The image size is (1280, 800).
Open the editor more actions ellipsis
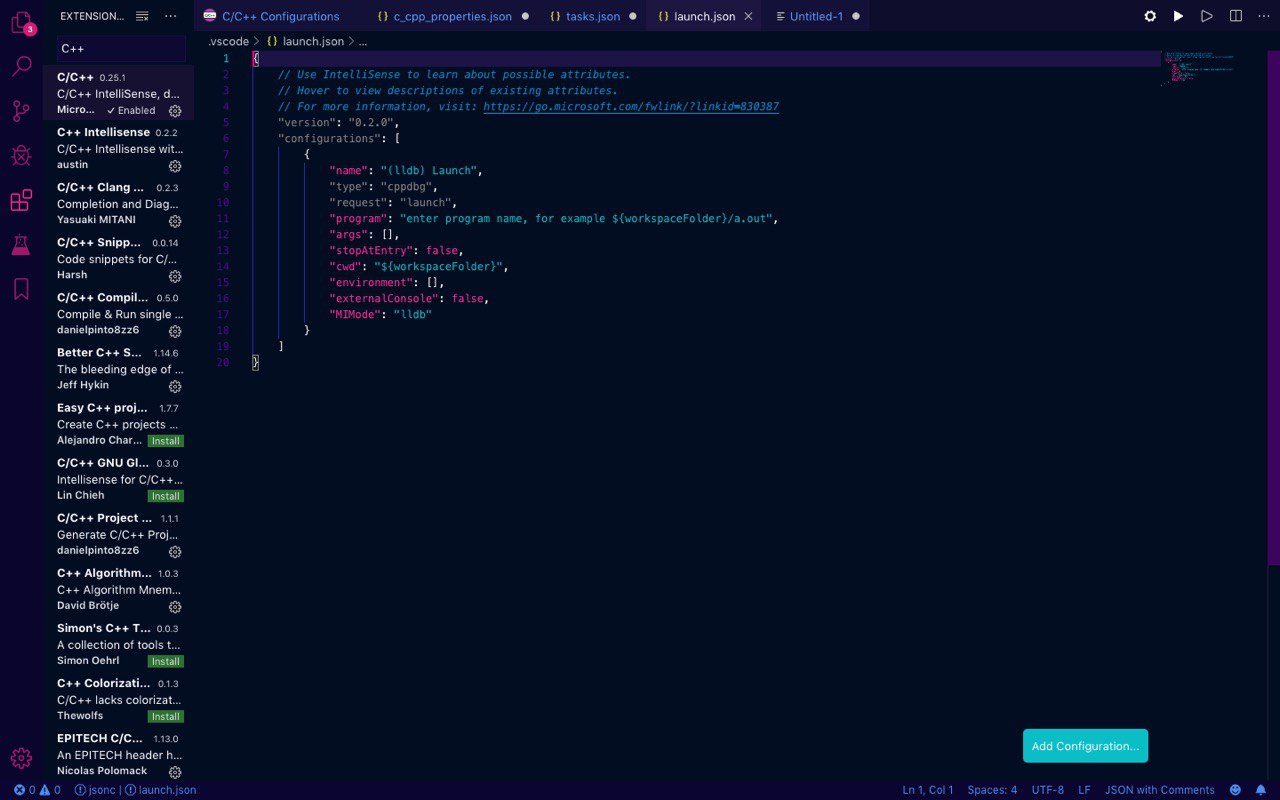[x=1263, y=16]
